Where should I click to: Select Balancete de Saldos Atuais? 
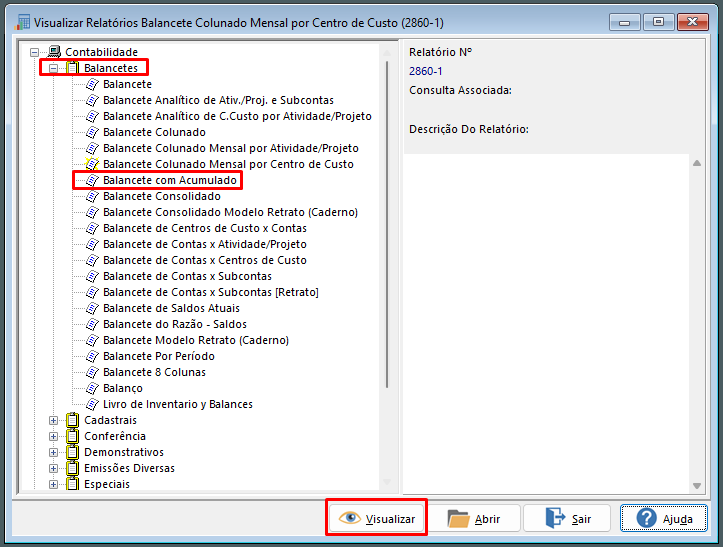[171, 308]
